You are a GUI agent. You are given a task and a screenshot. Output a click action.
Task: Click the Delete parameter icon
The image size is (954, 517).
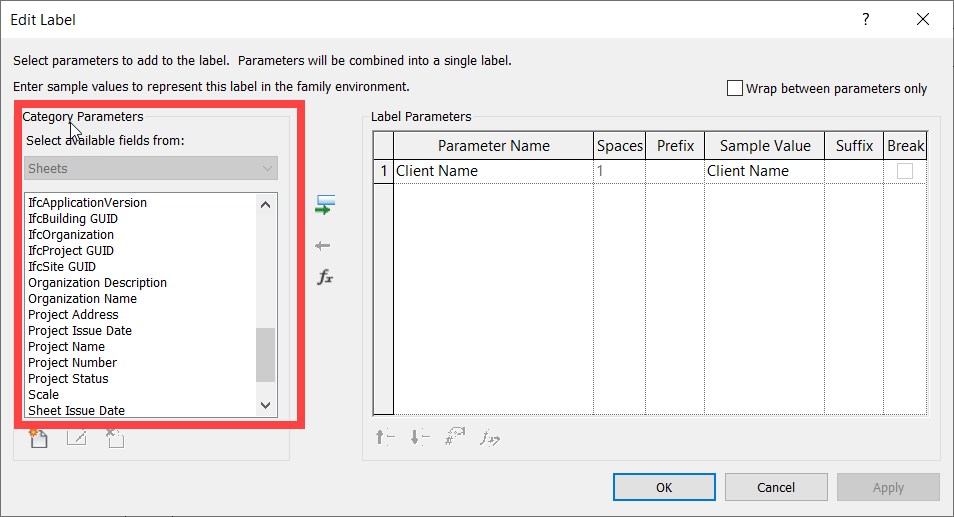click(114, 438)
